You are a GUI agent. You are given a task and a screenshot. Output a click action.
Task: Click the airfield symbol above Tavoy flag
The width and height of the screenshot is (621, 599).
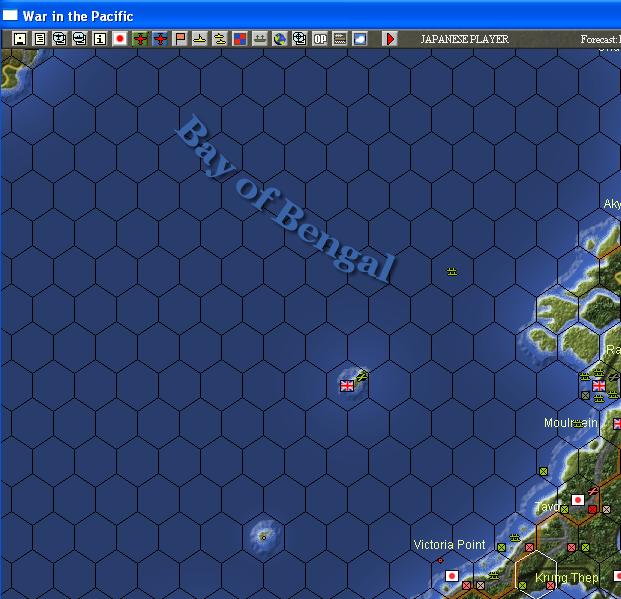point(593,491)
